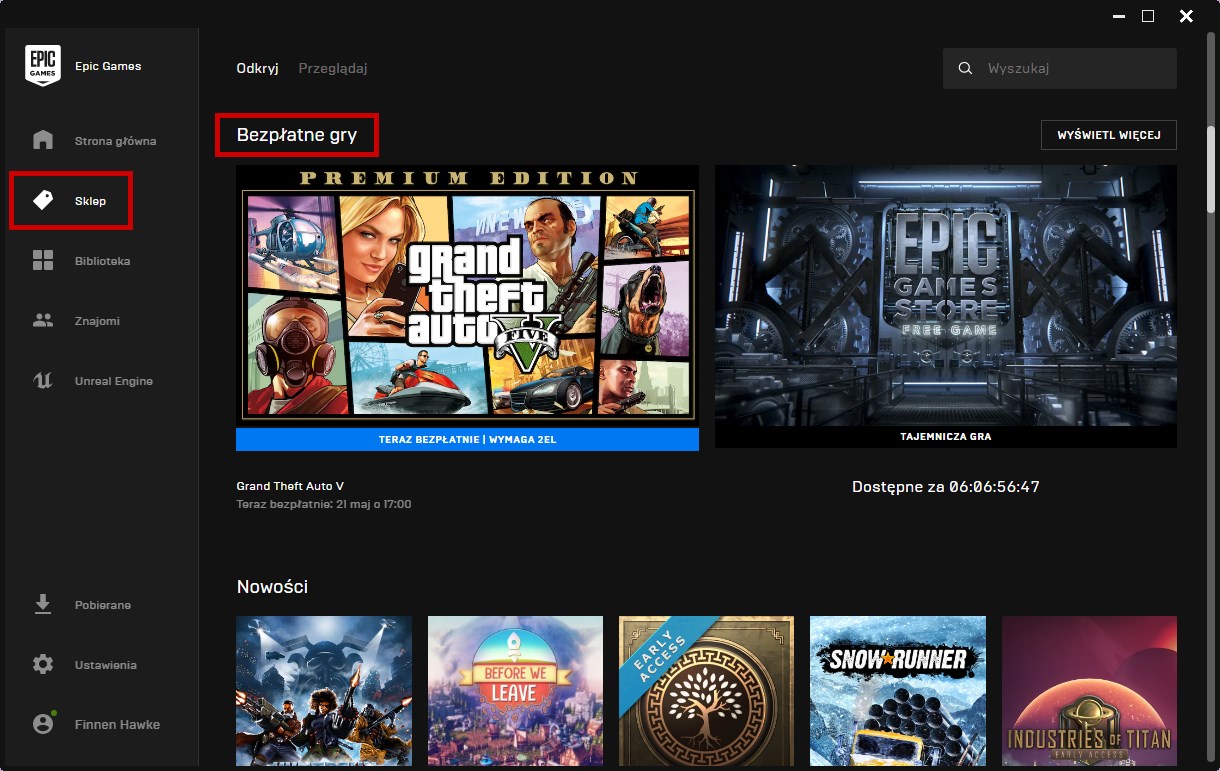The height and width of the screenshot is (771, 1220).
Task: Open the Unreal Engine sidebar label
Action: pyautogui.click(x=114, y=381)
